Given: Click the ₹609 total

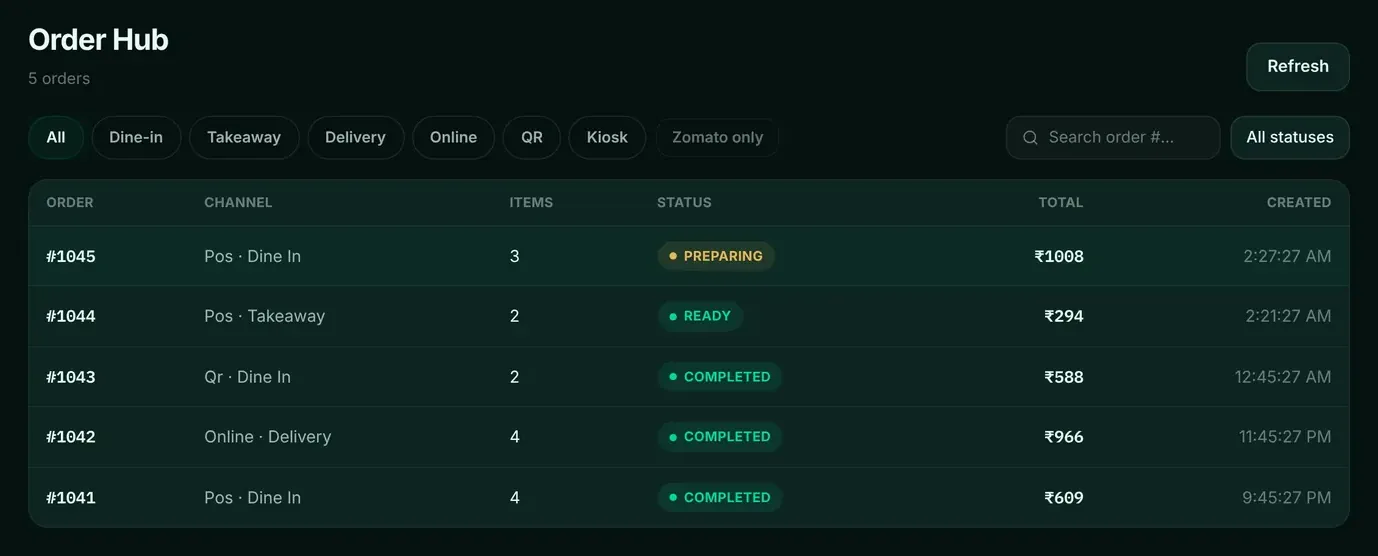Looking at the screenshot, I should point(1064,497).
